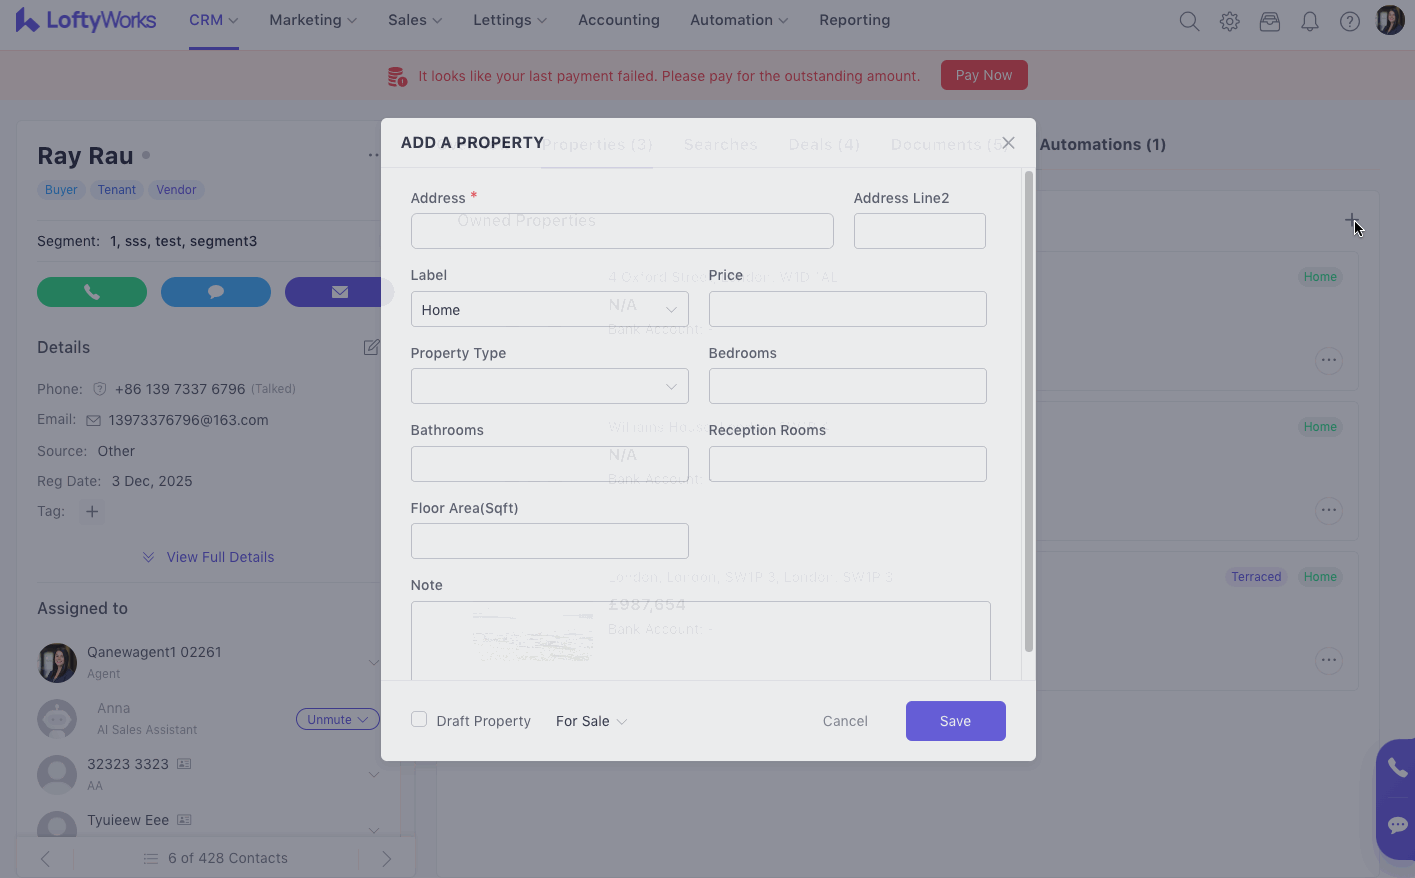The width and height of the screenshot is (1415, 878).
Task: Click the help question mark icon
Action: tap(1349, 21)
